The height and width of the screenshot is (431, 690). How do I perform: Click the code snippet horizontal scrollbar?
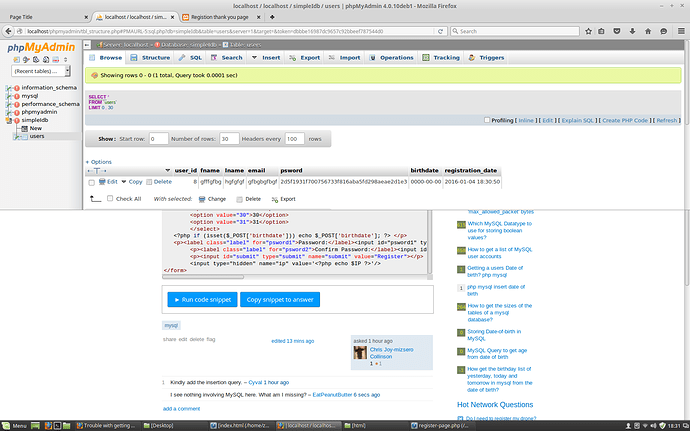tap(203, 277)
